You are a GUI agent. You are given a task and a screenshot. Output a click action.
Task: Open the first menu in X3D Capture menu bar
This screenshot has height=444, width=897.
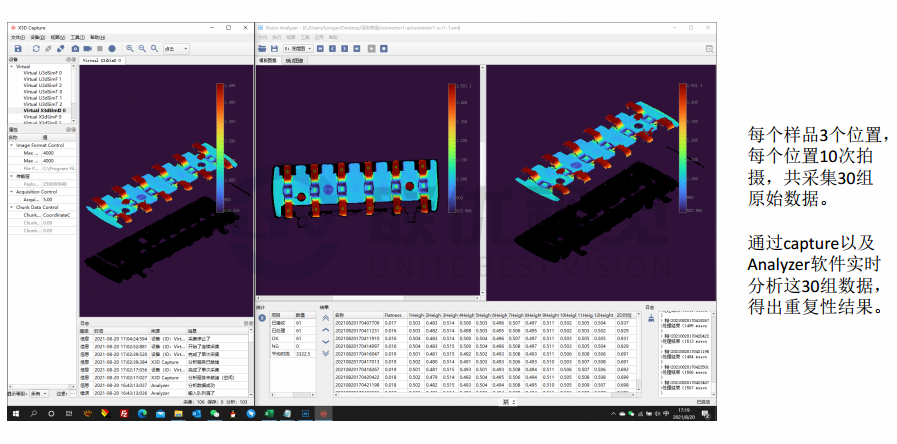(17, 37)
